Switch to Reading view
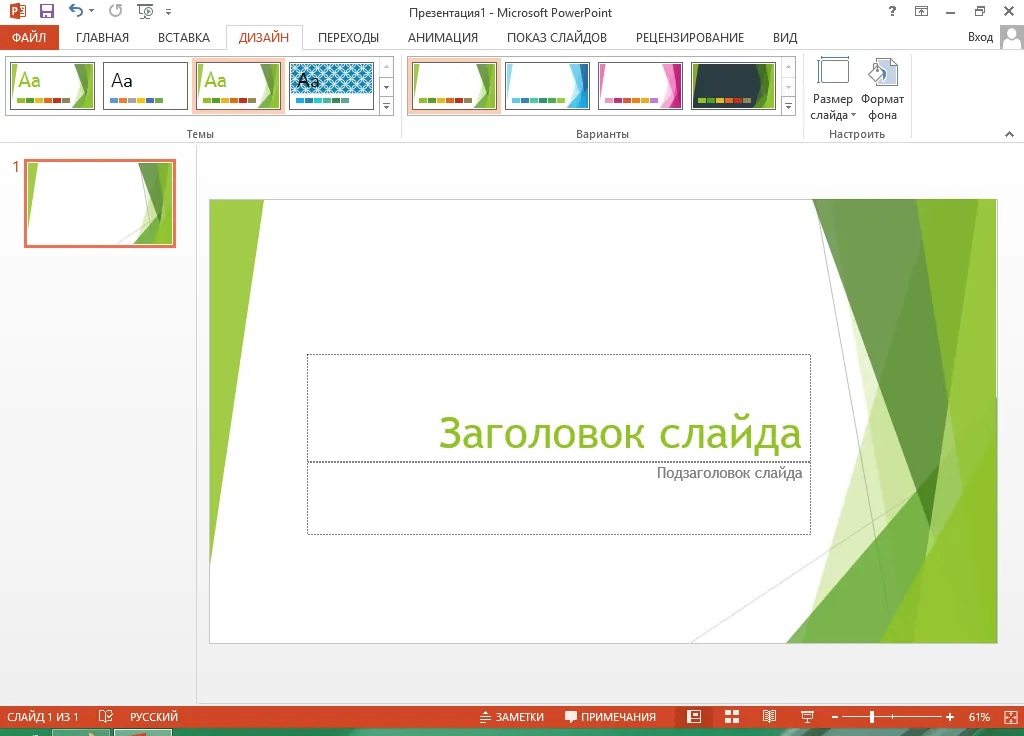1024x736 pixels. [769, 716]
